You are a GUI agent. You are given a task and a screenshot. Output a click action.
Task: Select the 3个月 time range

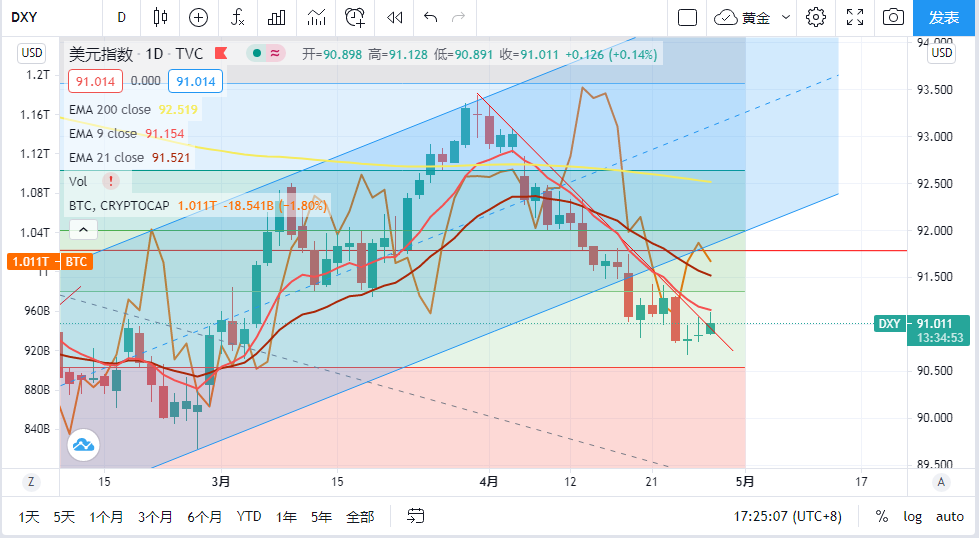[155, 517]
